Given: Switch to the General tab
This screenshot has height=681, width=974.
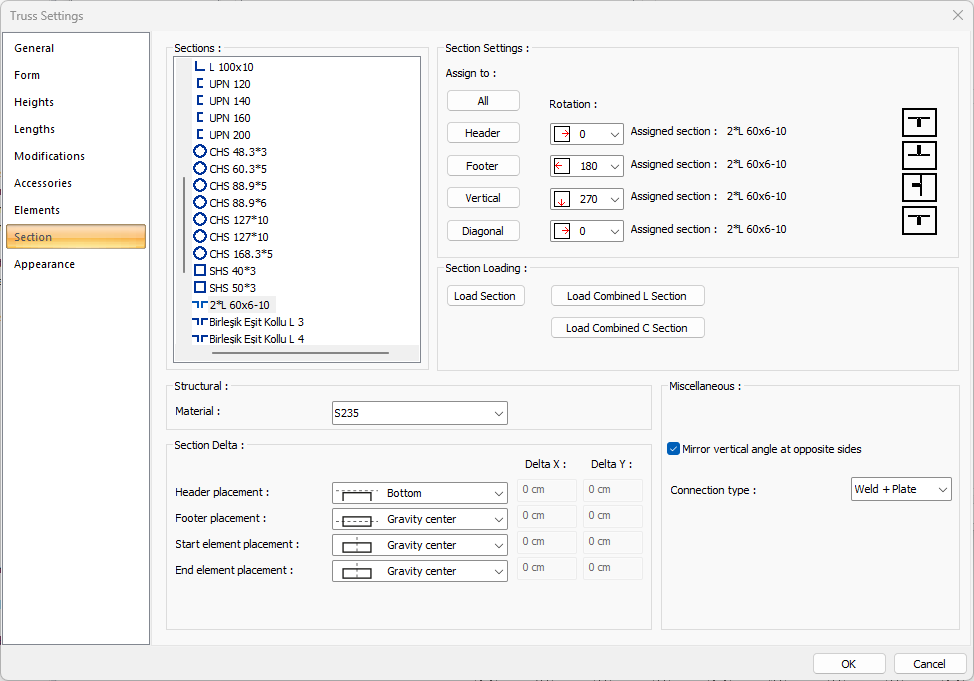Looking at the screenshot, I should [x=35, y=48].
